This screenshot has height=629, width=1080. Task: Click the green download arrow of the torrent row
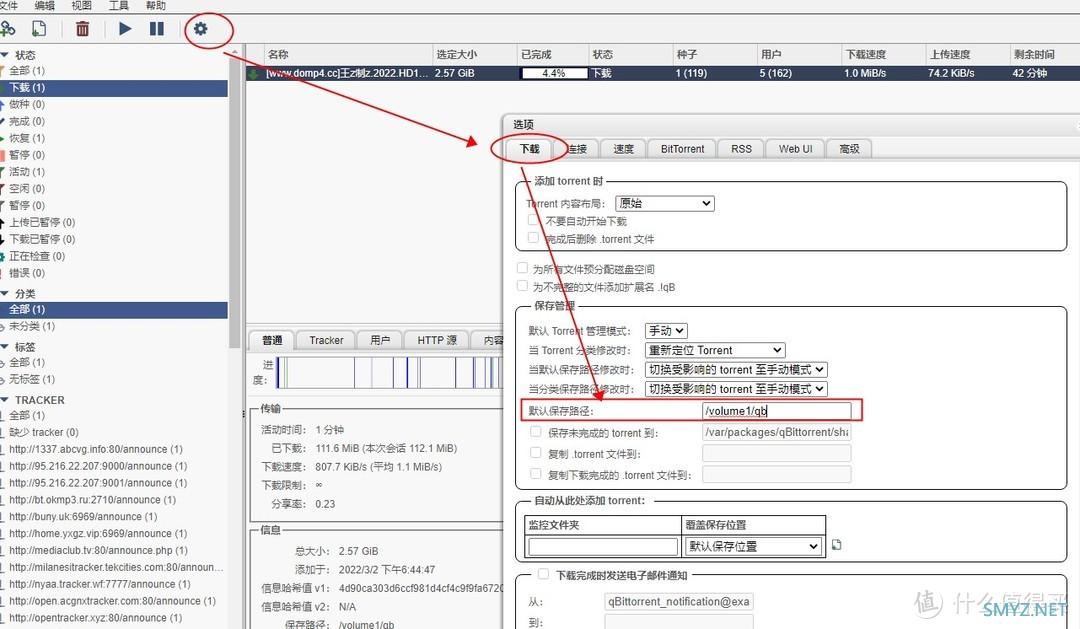pyautogui.click(x=253, y=73)
